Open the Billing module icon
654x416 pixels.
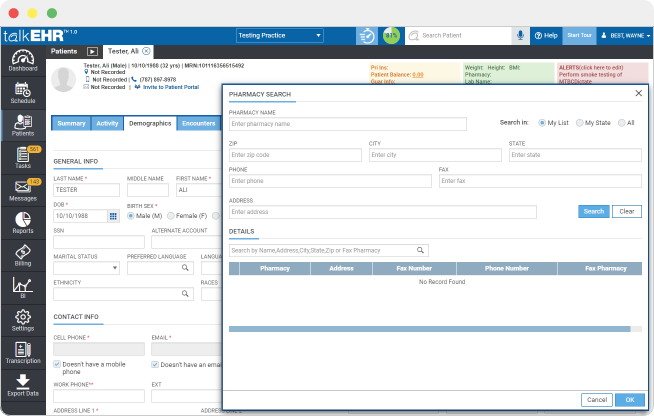[22, 254]
